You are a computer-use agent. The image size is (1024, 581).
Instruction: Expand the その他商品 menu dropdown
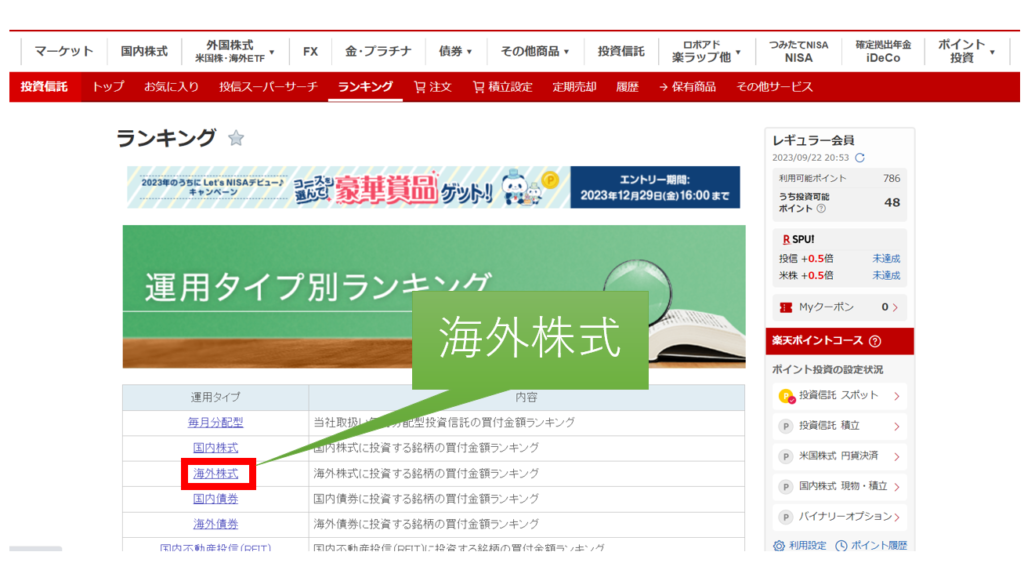tap(566, 52)
